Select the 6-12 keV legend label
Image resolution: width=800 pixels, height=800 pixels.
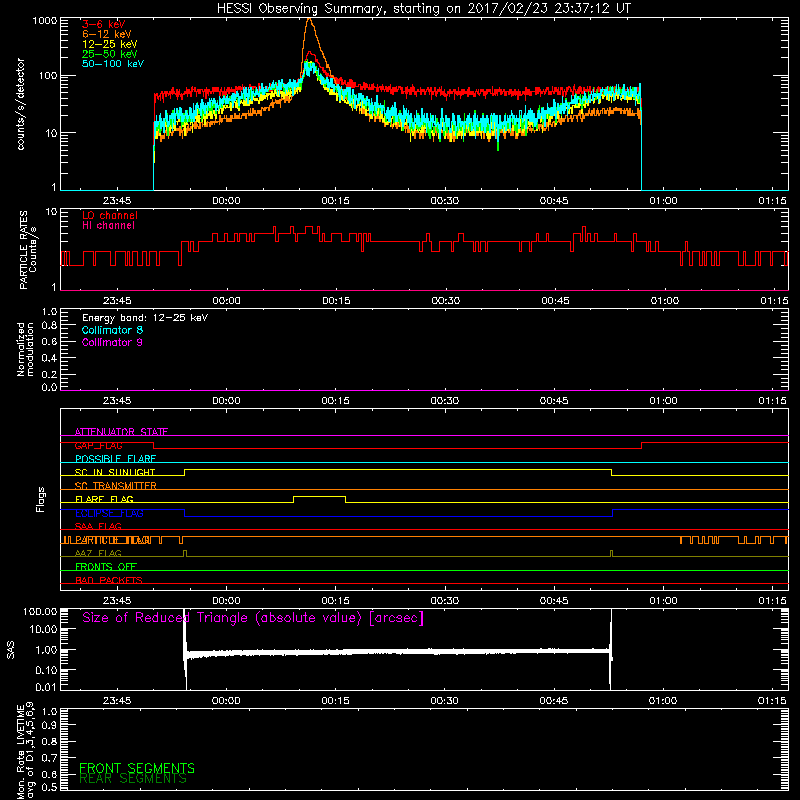(107, 34)
